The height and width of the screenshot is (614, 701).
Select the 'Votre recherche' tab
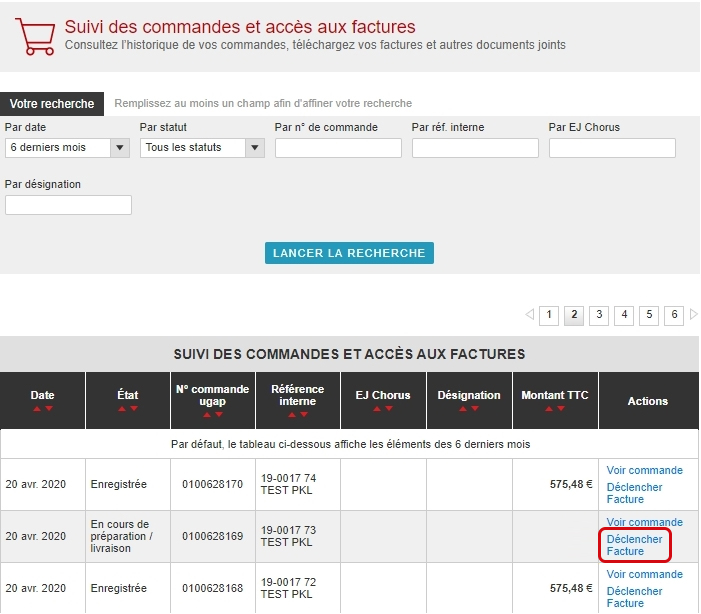click(52, 104)
